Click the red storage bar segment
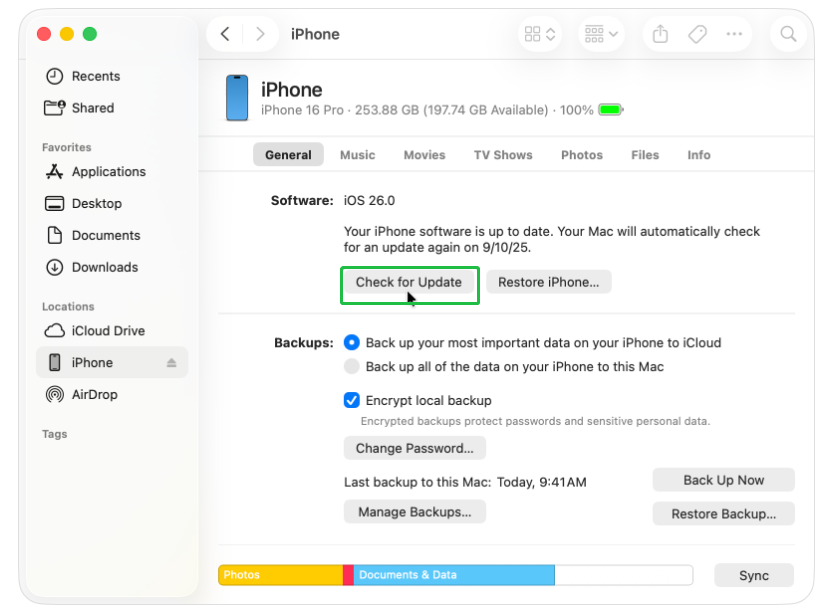The width and height of the screenshot is (838, 611). [x=348, y=575]
